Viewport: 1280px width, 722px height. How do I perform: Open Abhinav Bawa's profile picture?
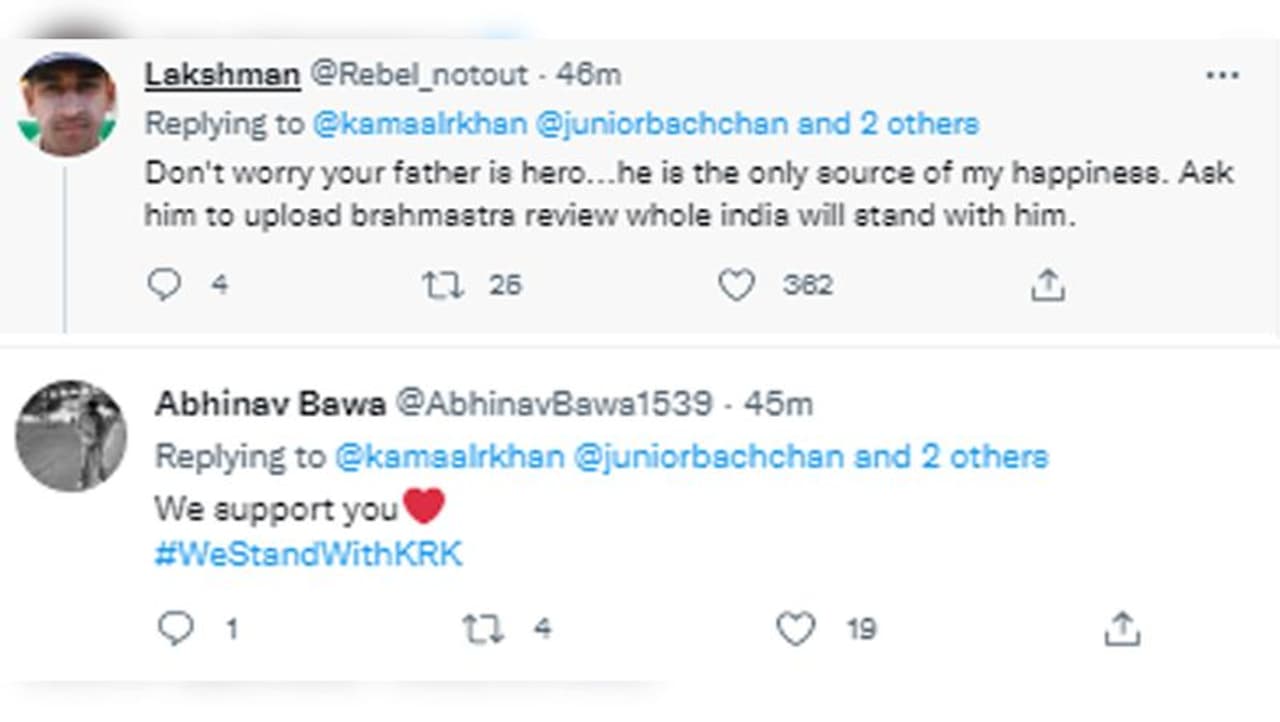tap(70, 435)
